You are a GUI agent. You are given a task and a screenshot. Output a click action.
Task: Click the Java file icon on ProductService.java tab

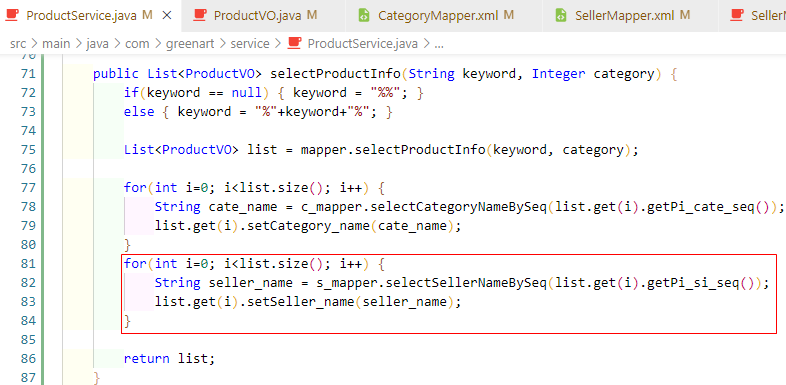(12, 15)
